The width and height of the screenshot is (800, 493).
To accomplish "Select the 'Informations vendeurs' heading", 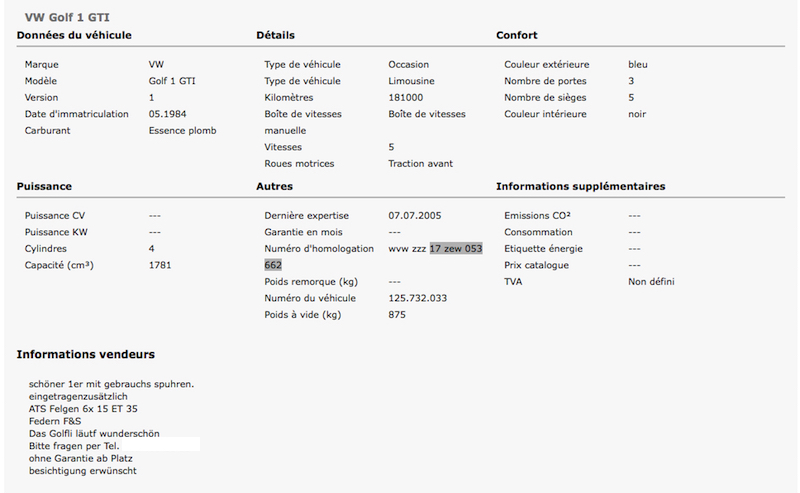I will (85, 355).
